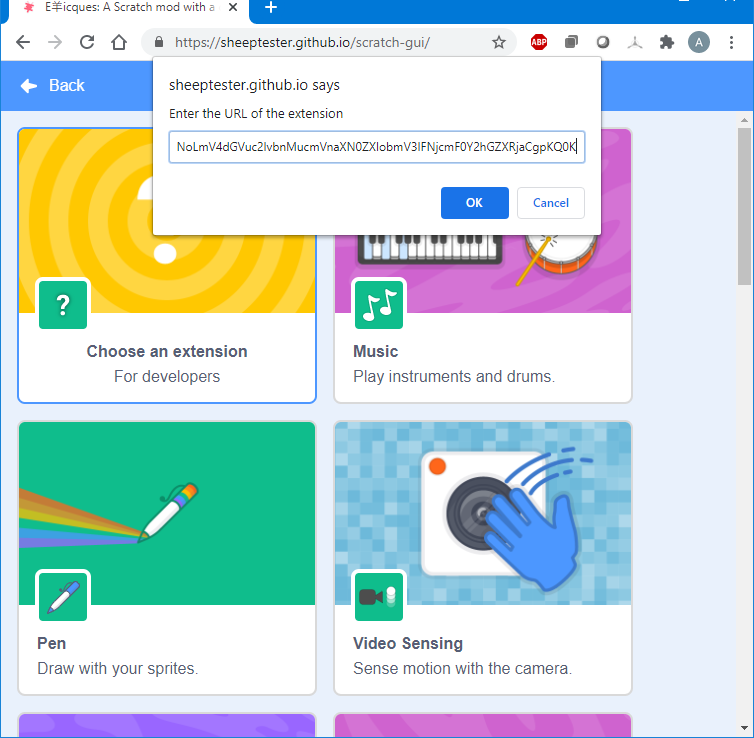Open the profile avatar A

(x=699, y=42)
